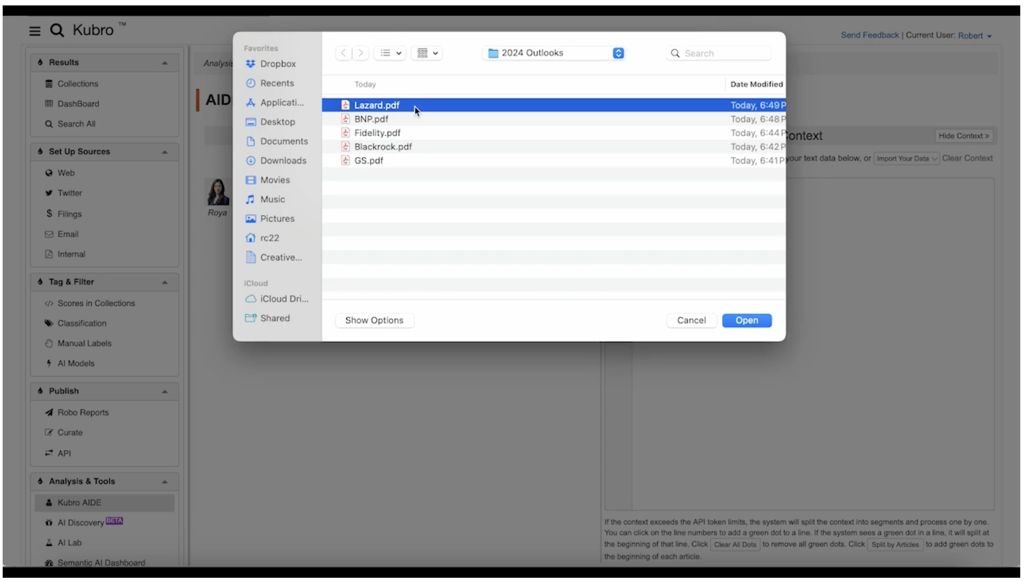Screen dimensions: 1024x581
Task: Open Filings sources in Kubro sidebar
Action: pyautogui.click(x=63, y=214)
